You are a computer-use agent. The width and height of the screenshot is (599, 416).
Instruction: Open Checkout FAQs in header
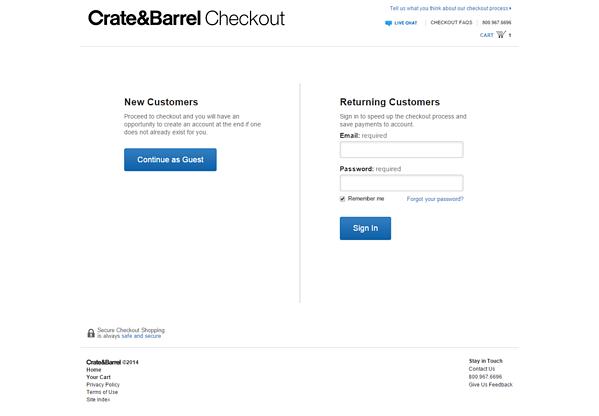[451, 23]
